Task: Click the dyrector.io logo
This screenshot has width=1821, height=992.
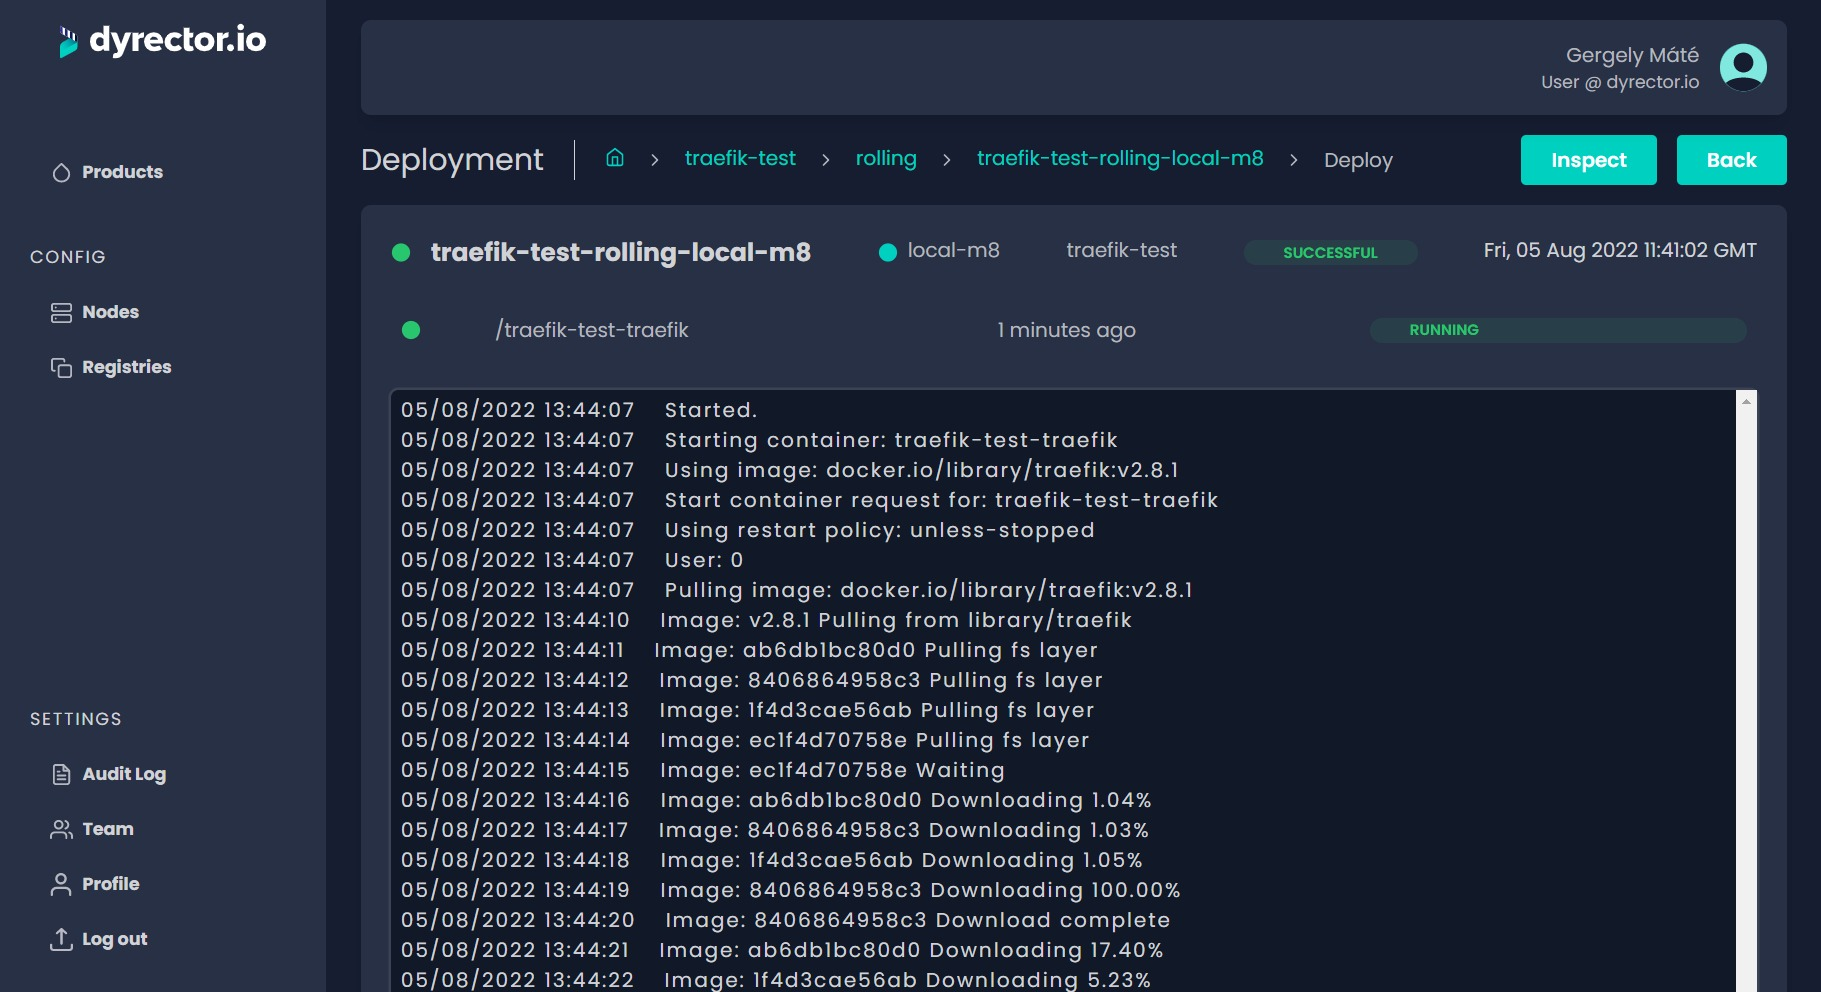Action: click(x=163, y=41)
